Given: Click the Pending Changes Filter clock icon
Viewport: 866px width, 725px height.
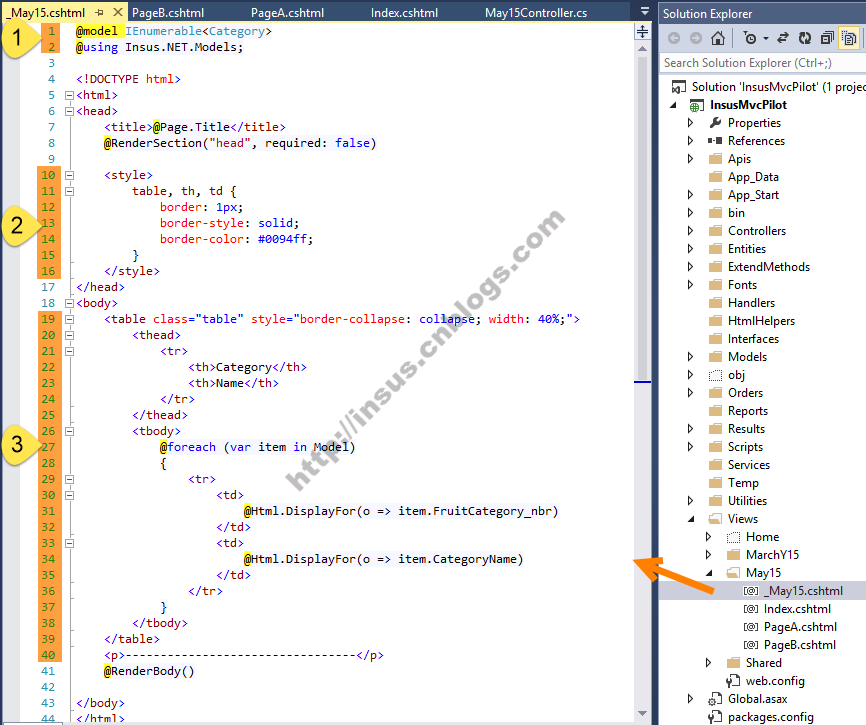Looking at the screenshot, I should (x=749, y=38).
